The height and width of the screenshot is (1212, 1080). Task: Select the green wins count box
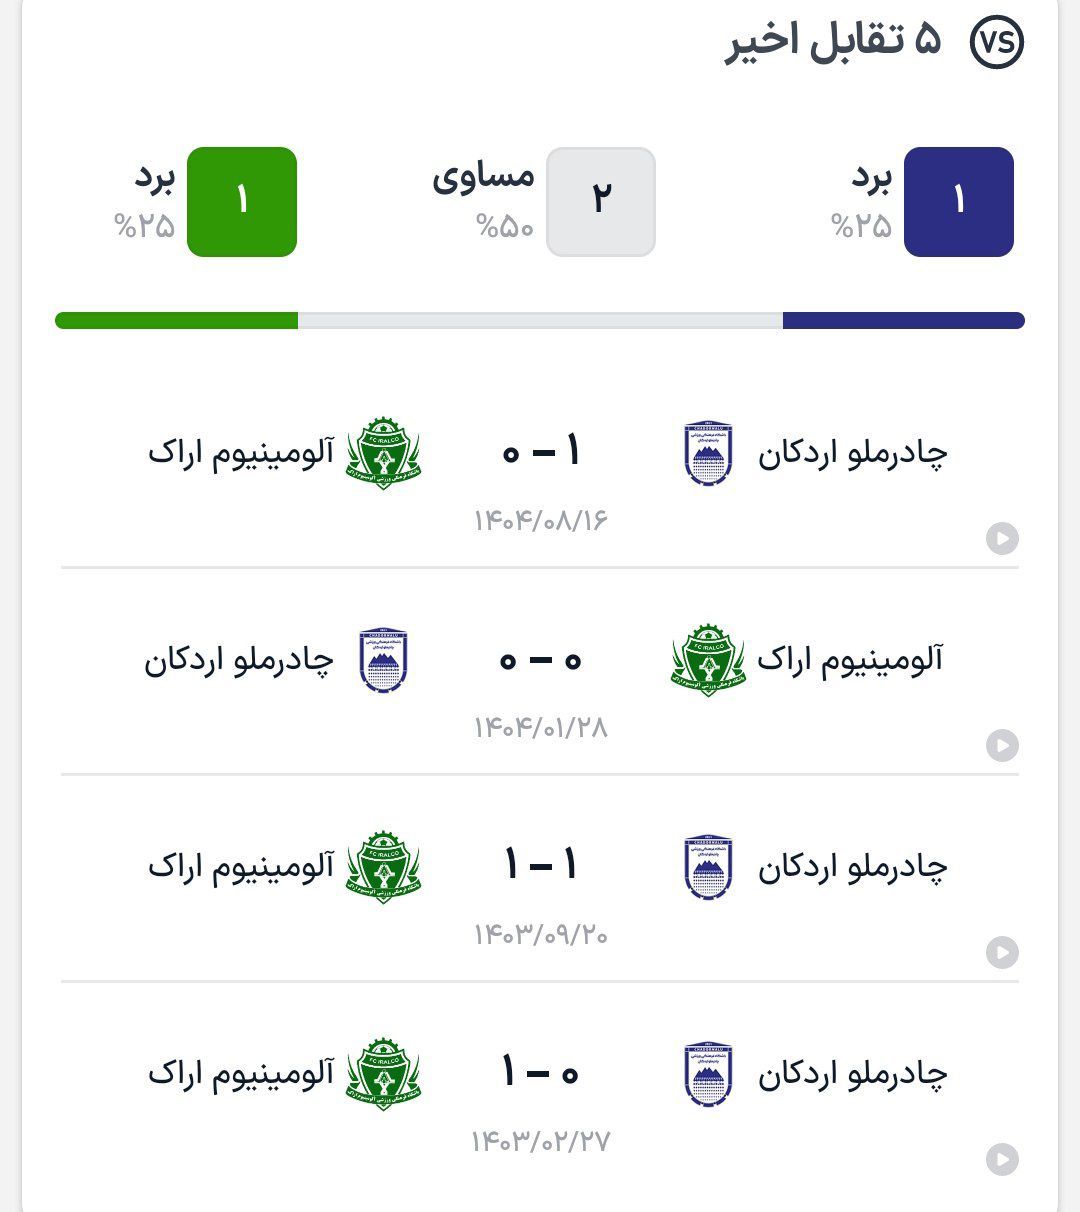(242, 202)
